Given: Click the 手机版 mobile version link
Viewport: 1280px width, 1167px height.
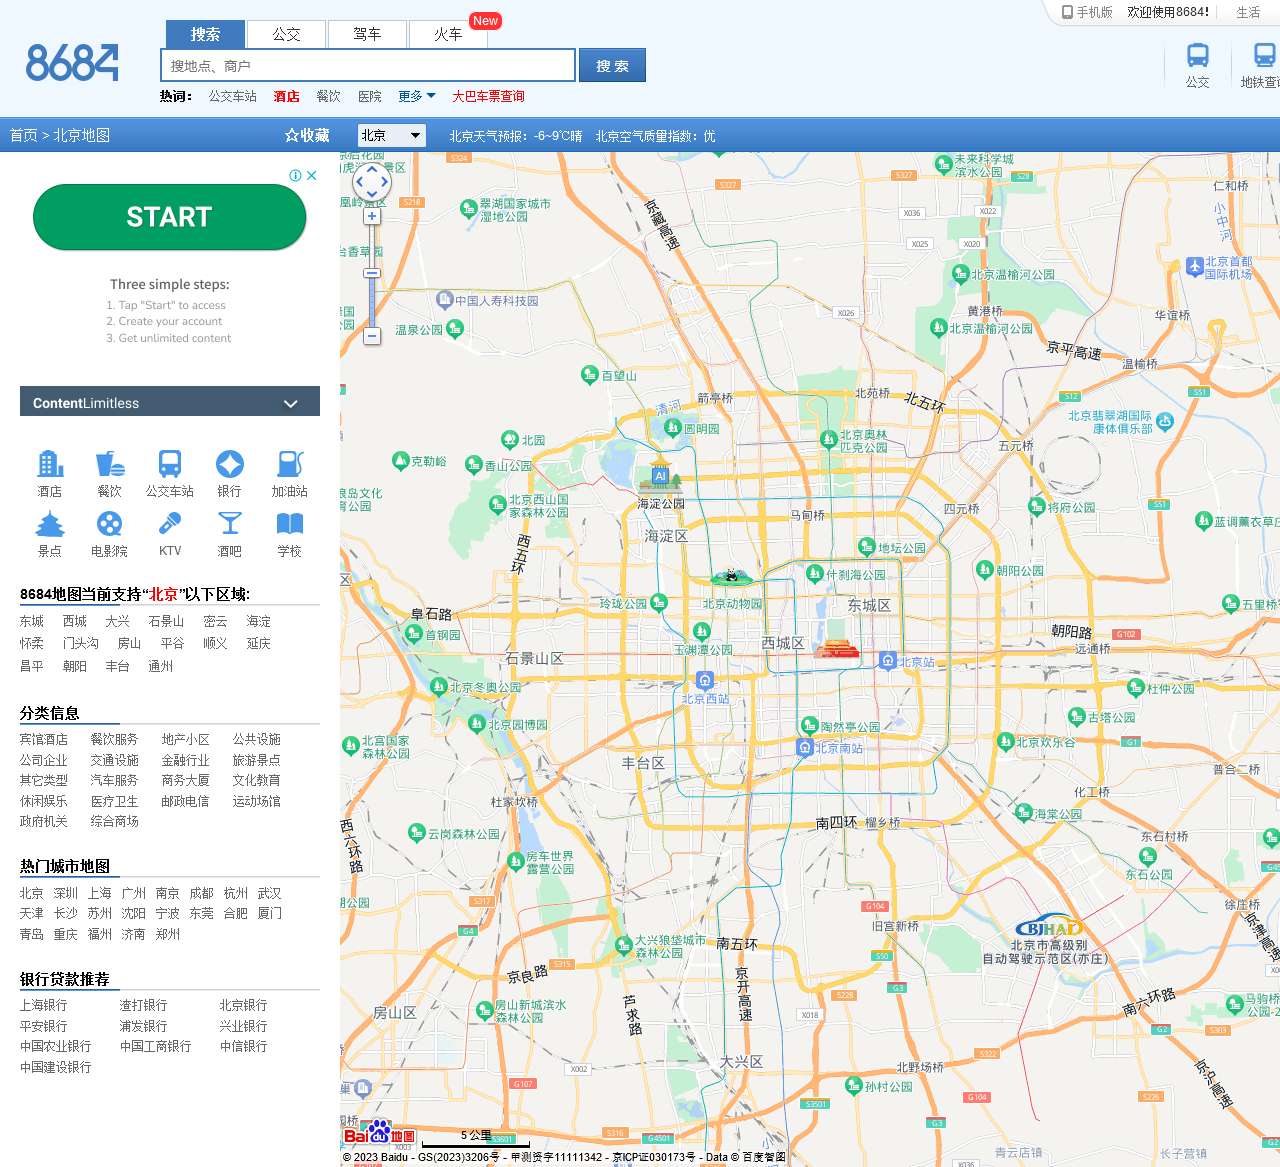Looking at the screenshot, I should pos(1087,12).
